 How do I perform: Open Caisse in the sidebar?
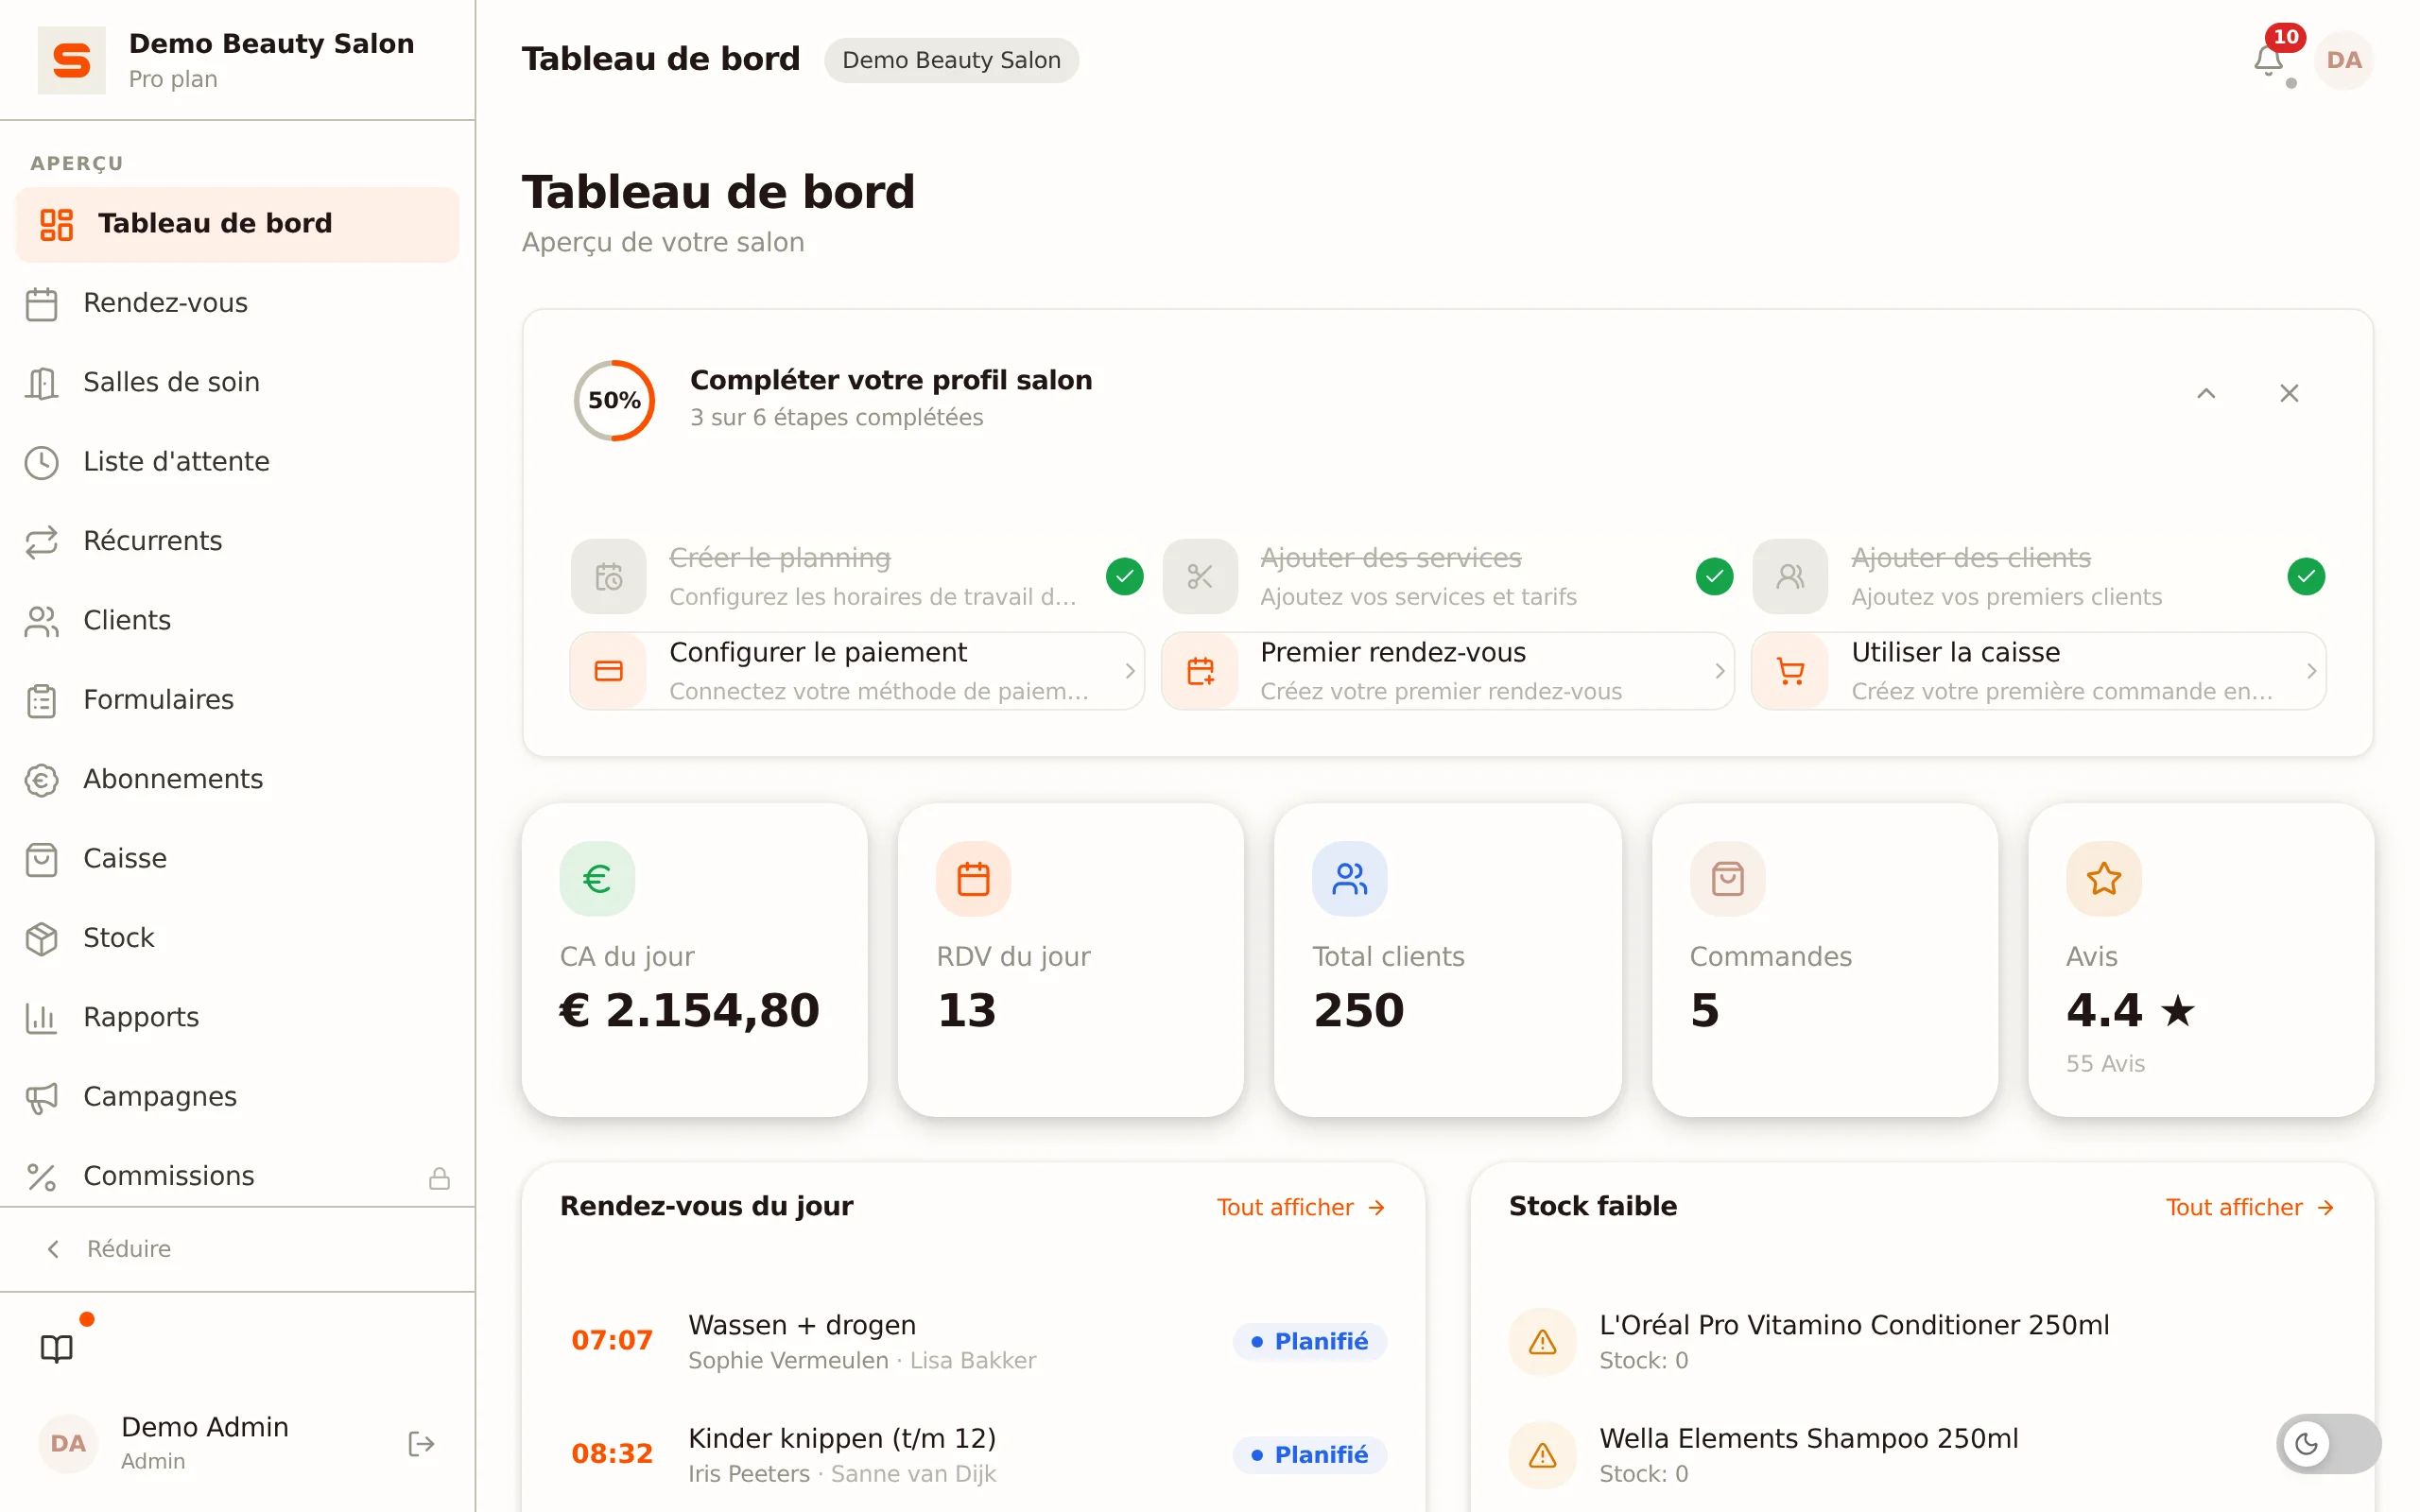(237, 858)
